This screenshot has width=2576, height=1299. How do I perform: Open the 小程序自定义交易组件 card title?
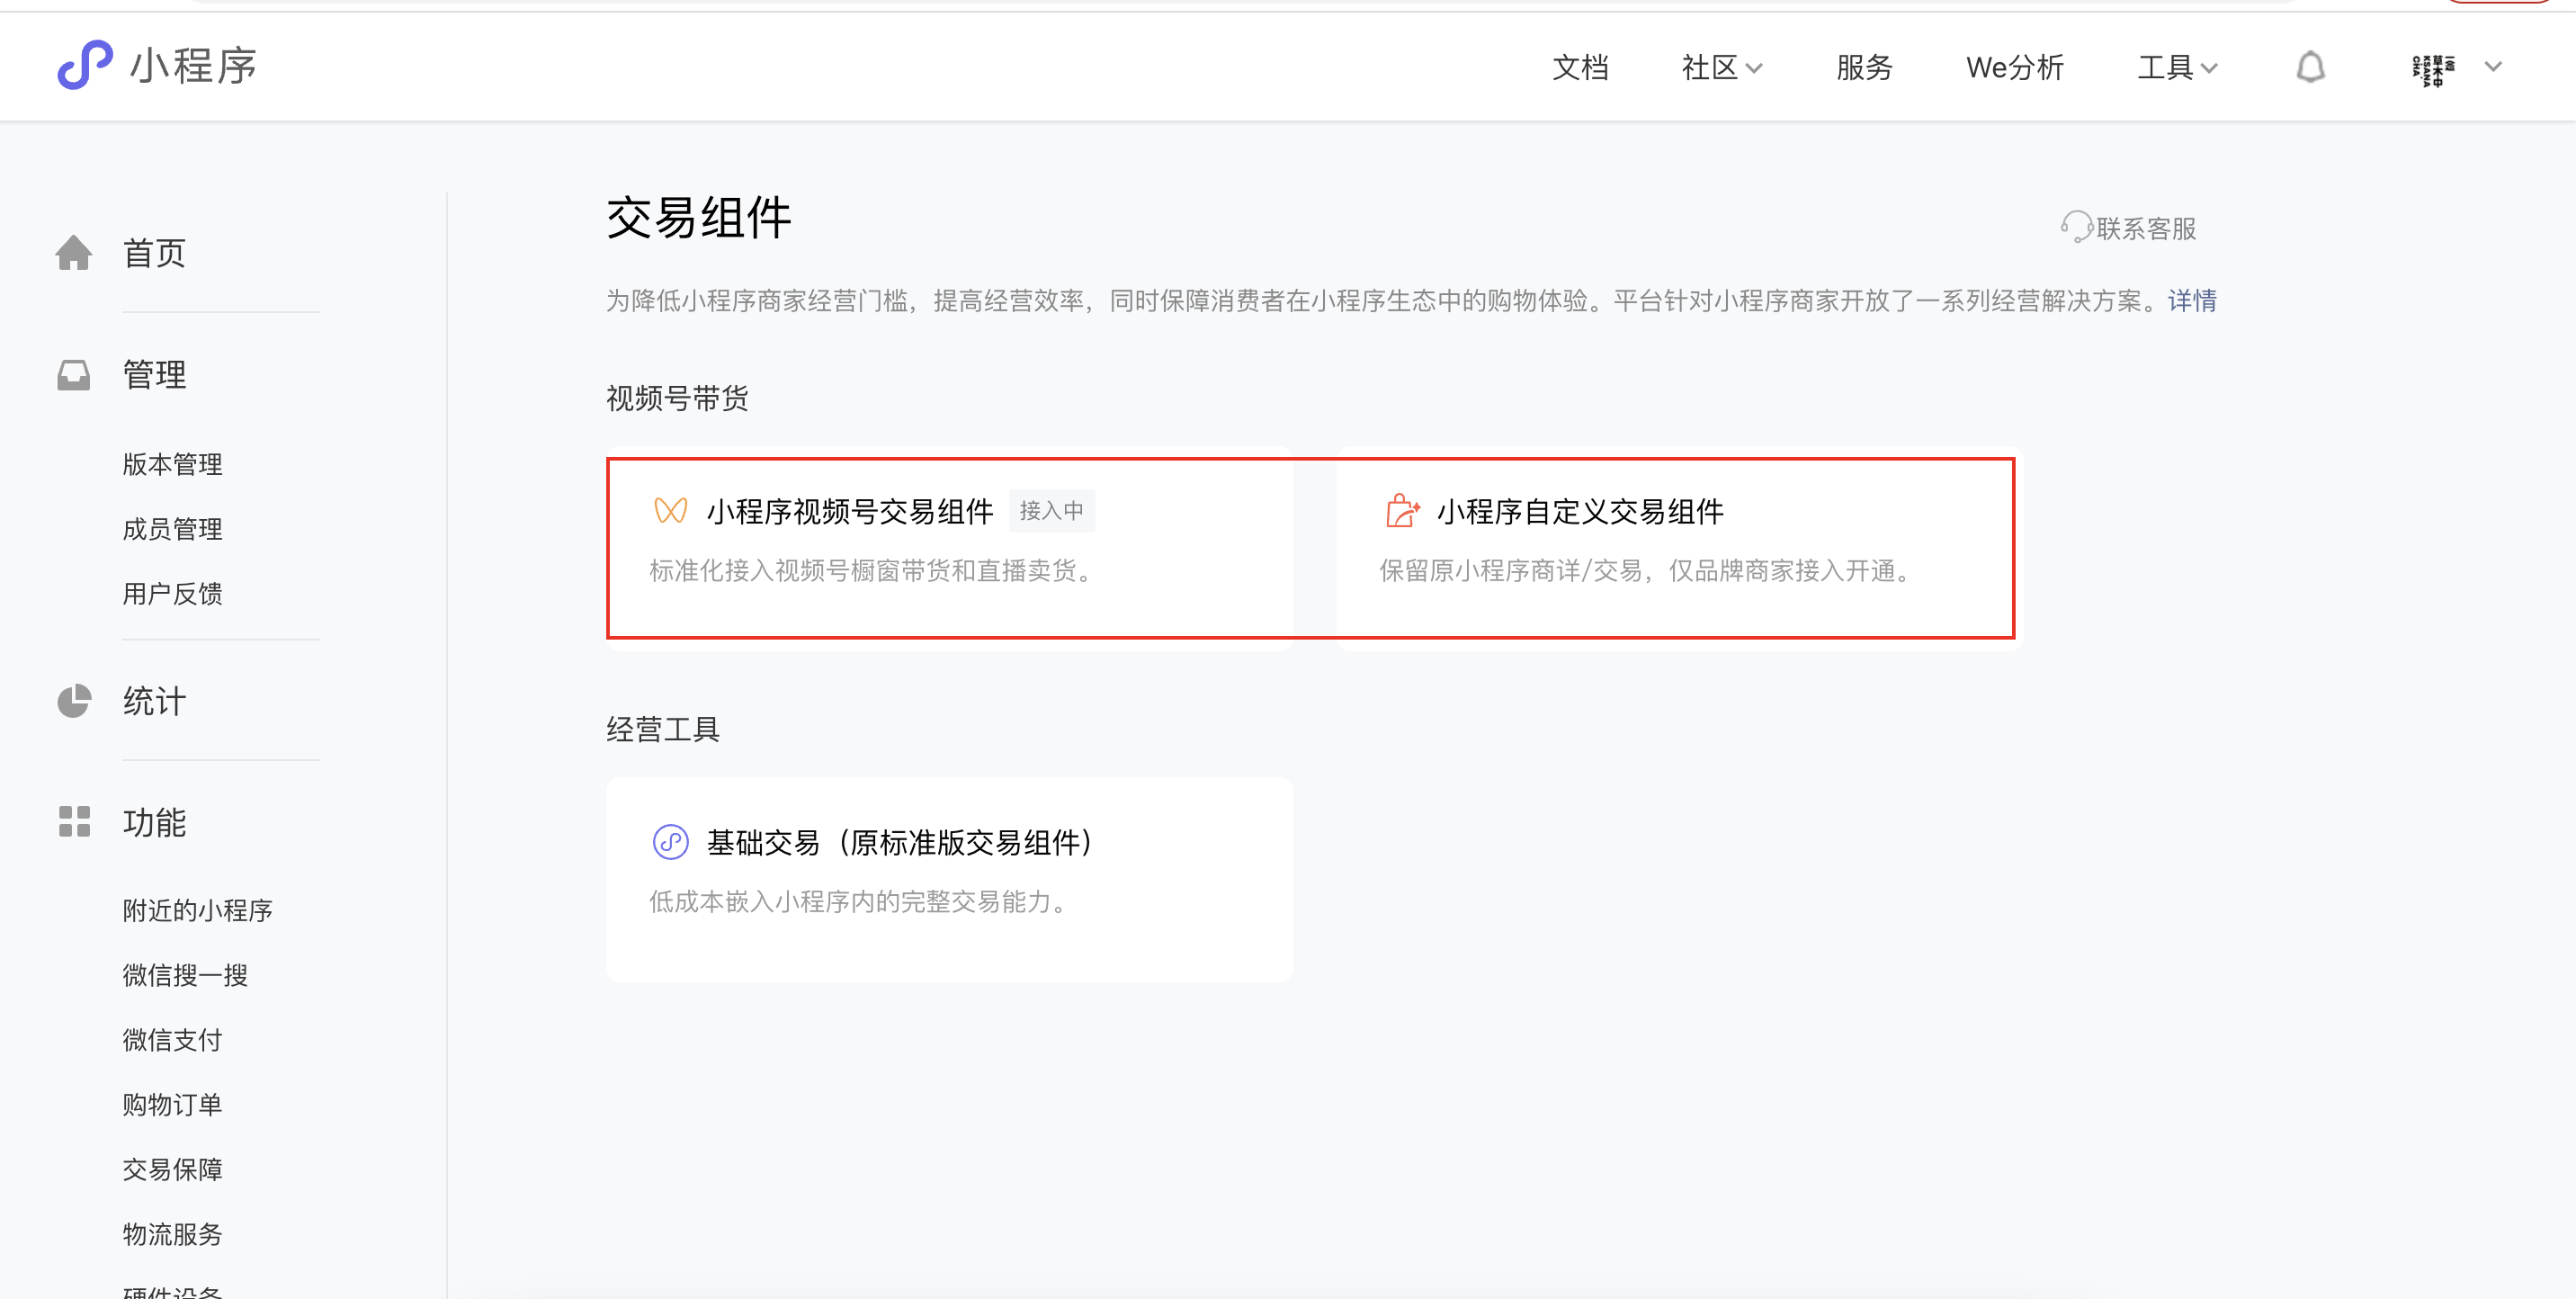pyautogui.click(x=1580, y=512)
